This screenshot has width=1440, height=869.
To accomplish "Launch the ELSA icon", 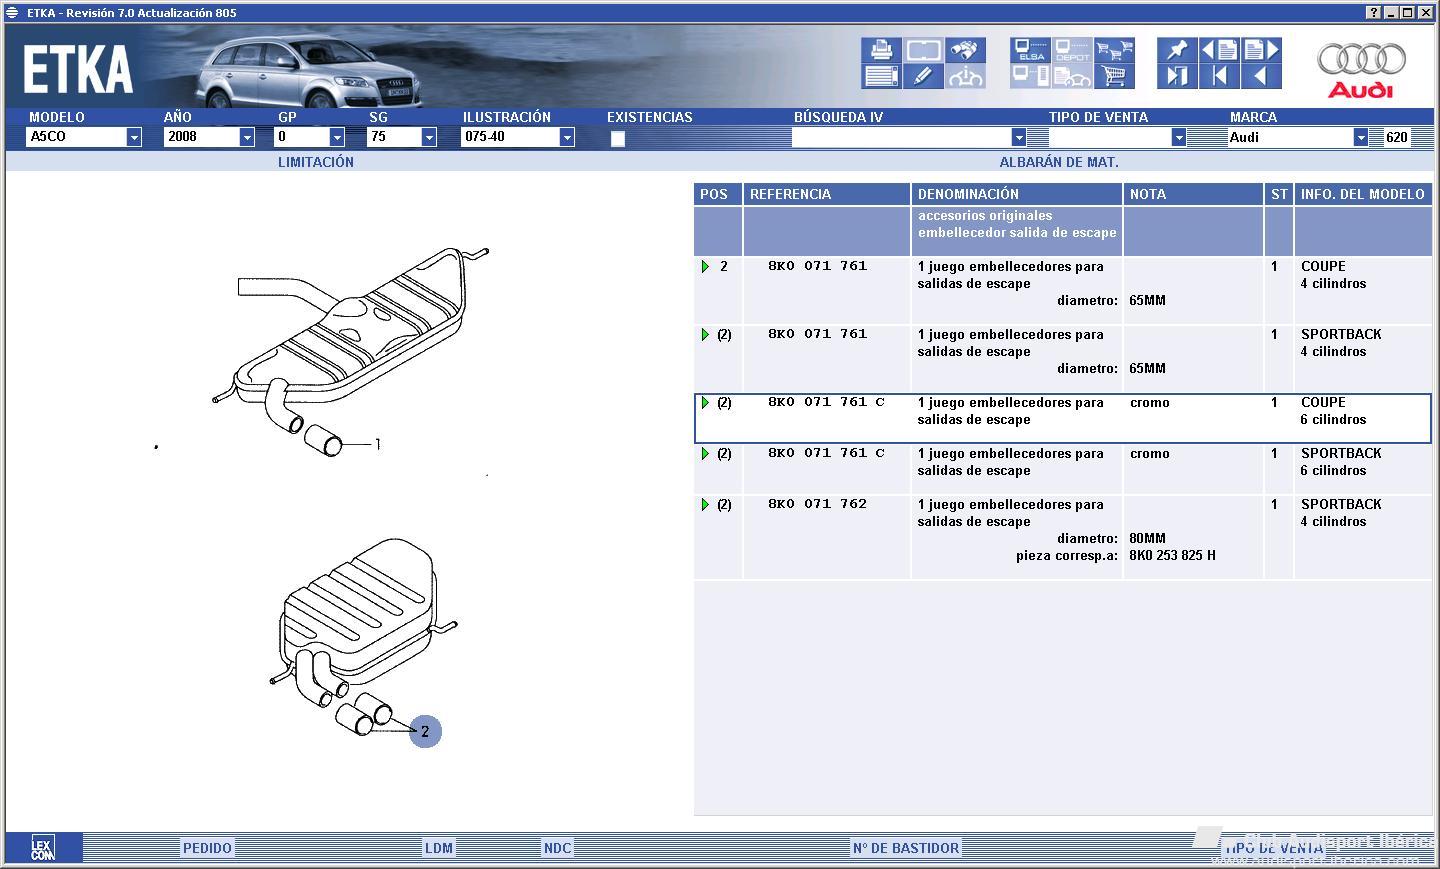I will pyautogui.click(x=1030, y=50).
